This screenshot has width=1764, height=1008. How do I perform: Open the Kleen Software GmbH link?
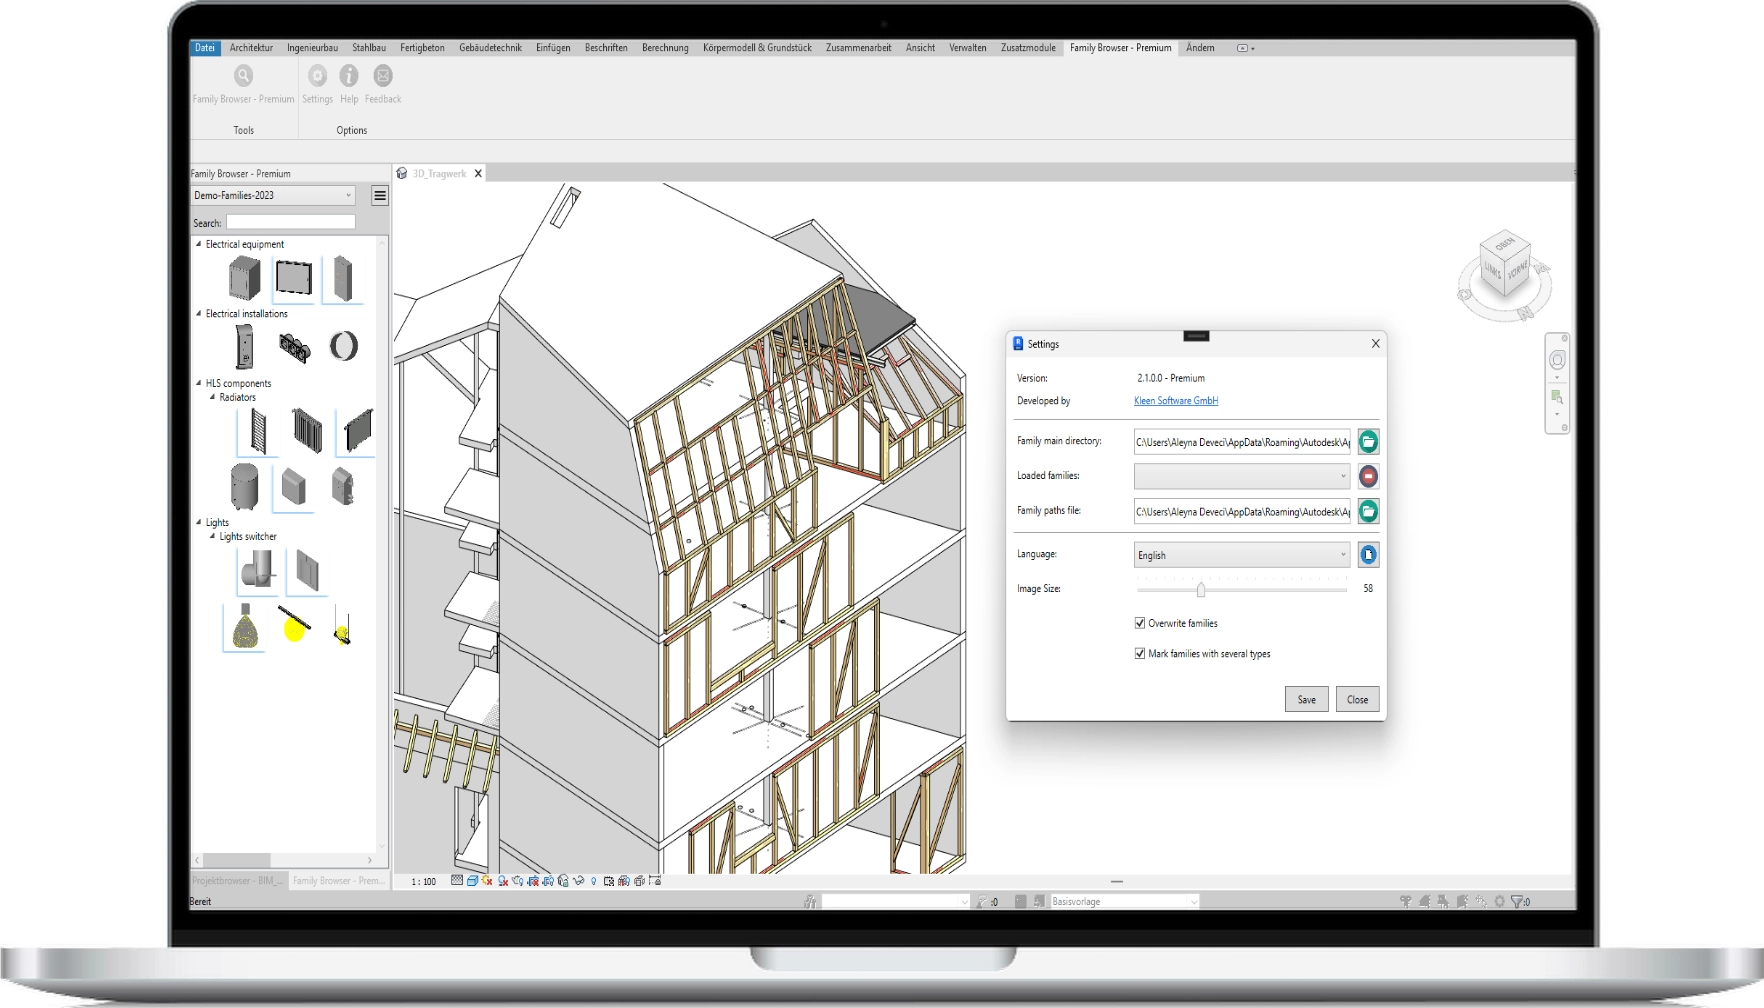tap(1175, 401)
